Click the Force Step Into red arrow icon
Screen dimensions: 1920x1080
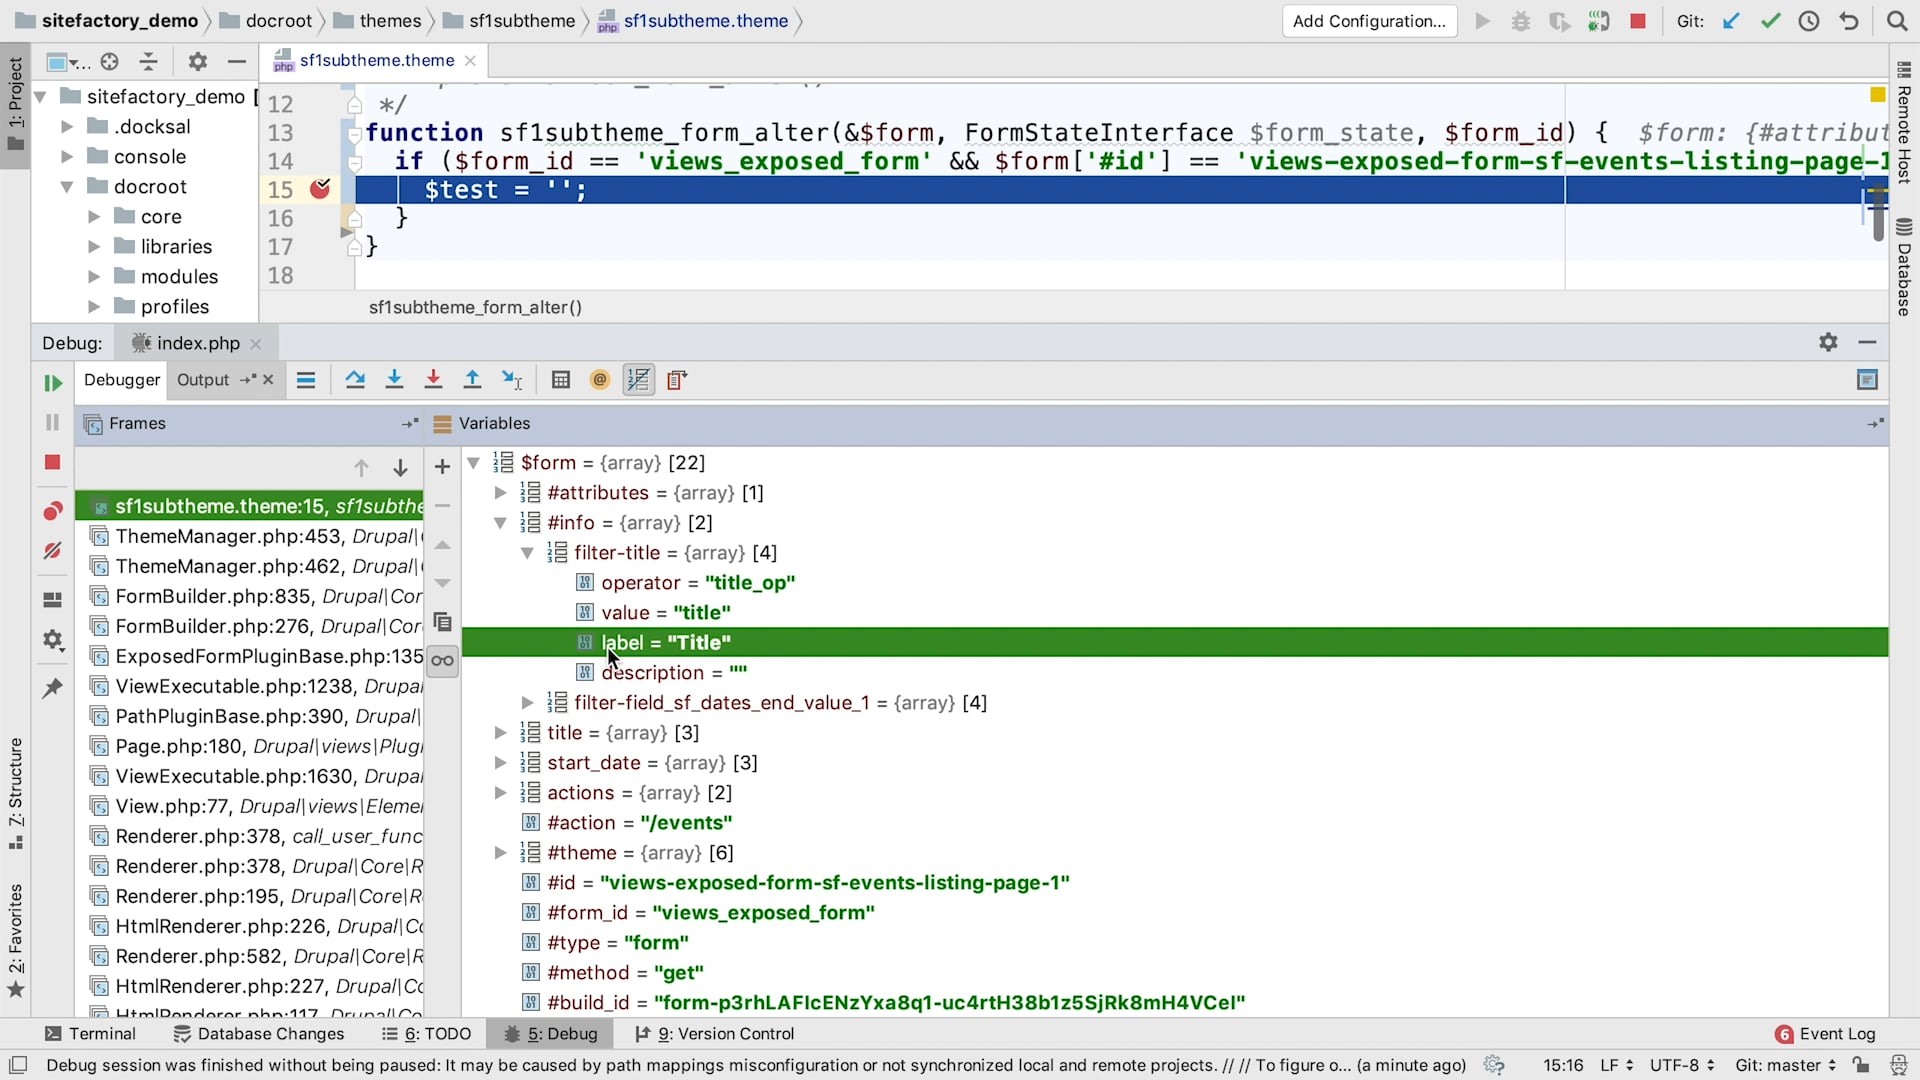[433, 380]
